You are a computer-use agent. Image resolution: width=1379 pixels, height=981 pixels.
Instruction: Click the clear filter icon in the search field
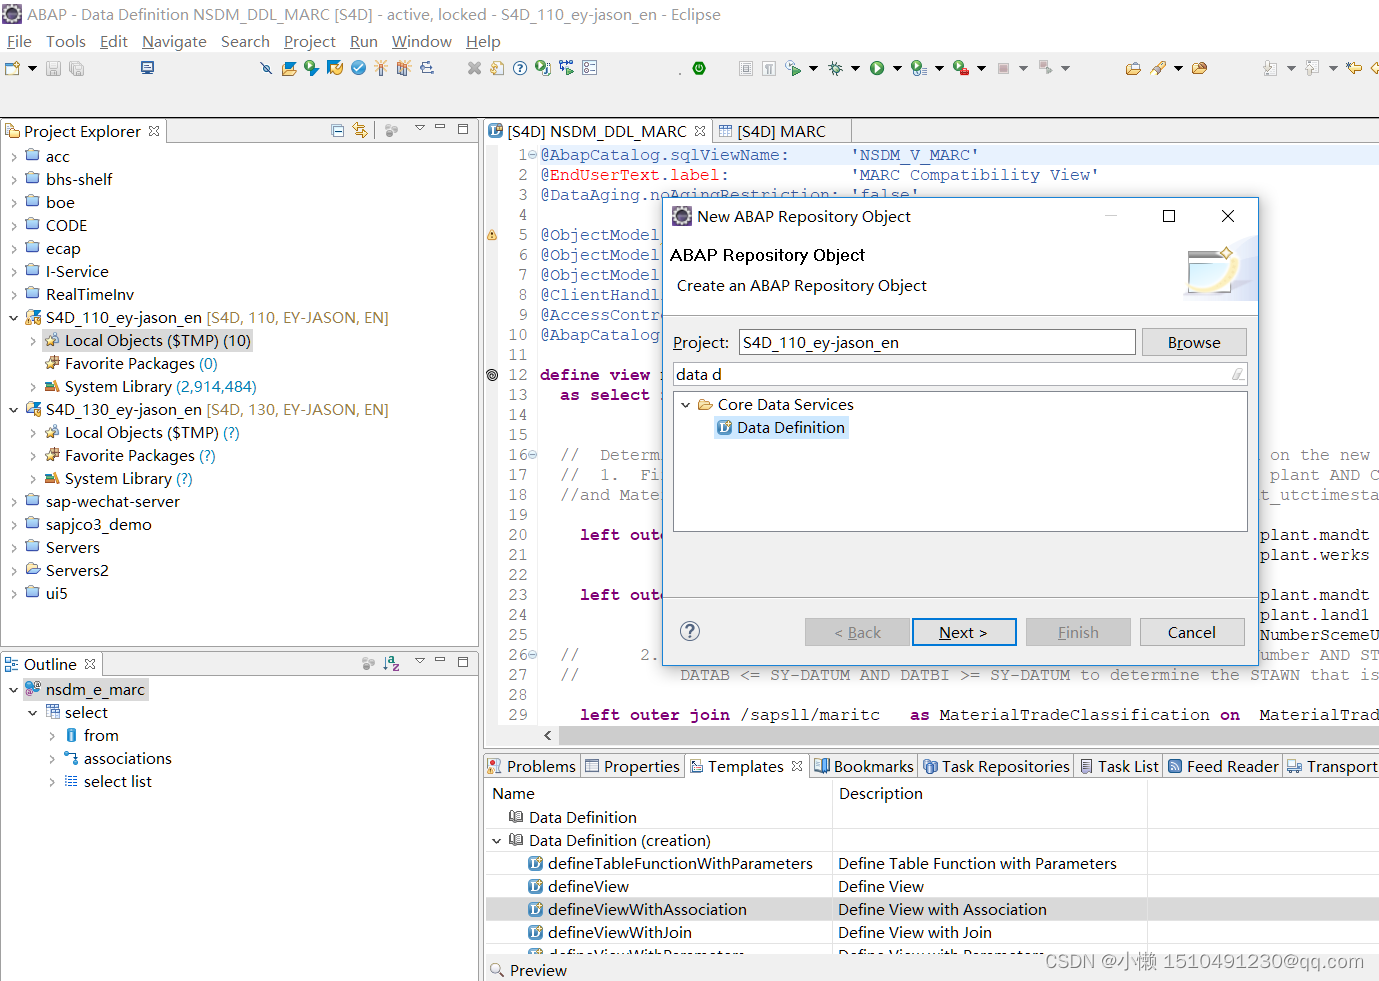[1238, 374]
